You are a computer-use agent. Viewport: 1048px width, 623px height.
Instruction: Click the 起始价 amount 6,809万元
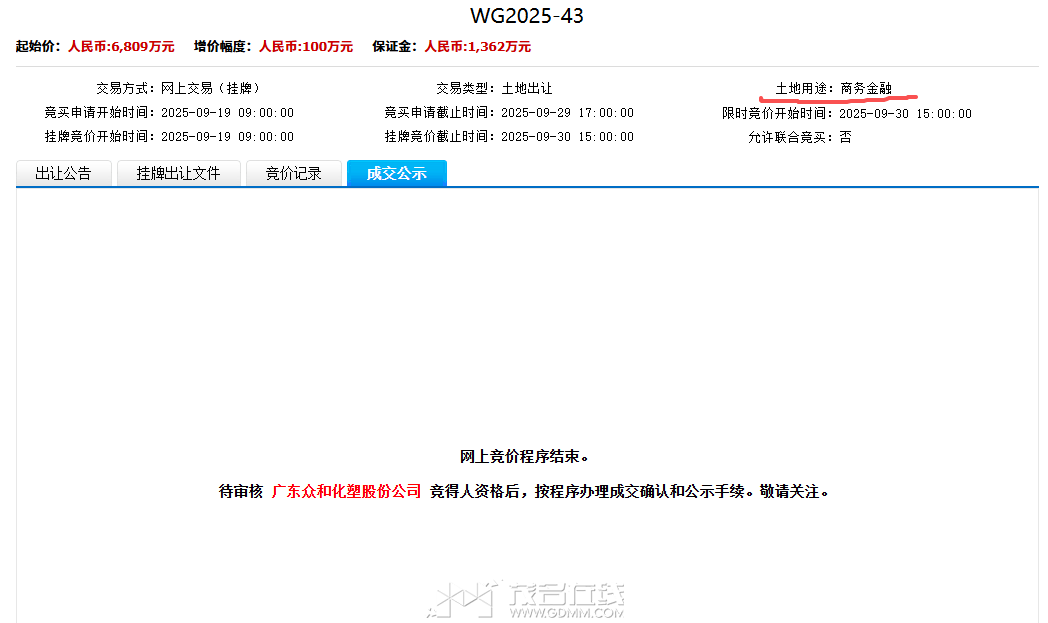point(121,46)
